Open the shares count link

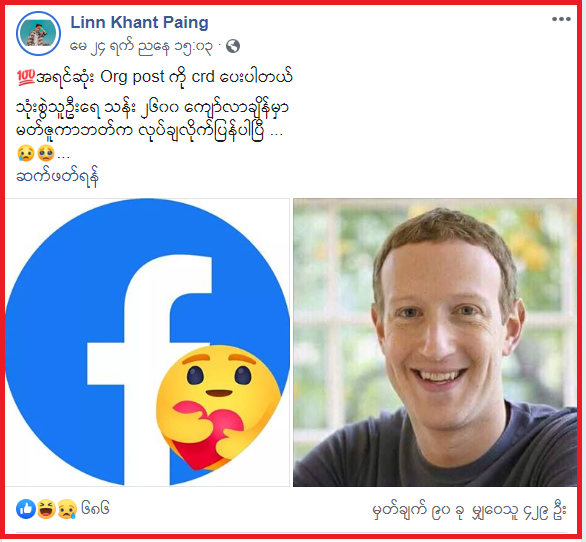pos(519,511)
